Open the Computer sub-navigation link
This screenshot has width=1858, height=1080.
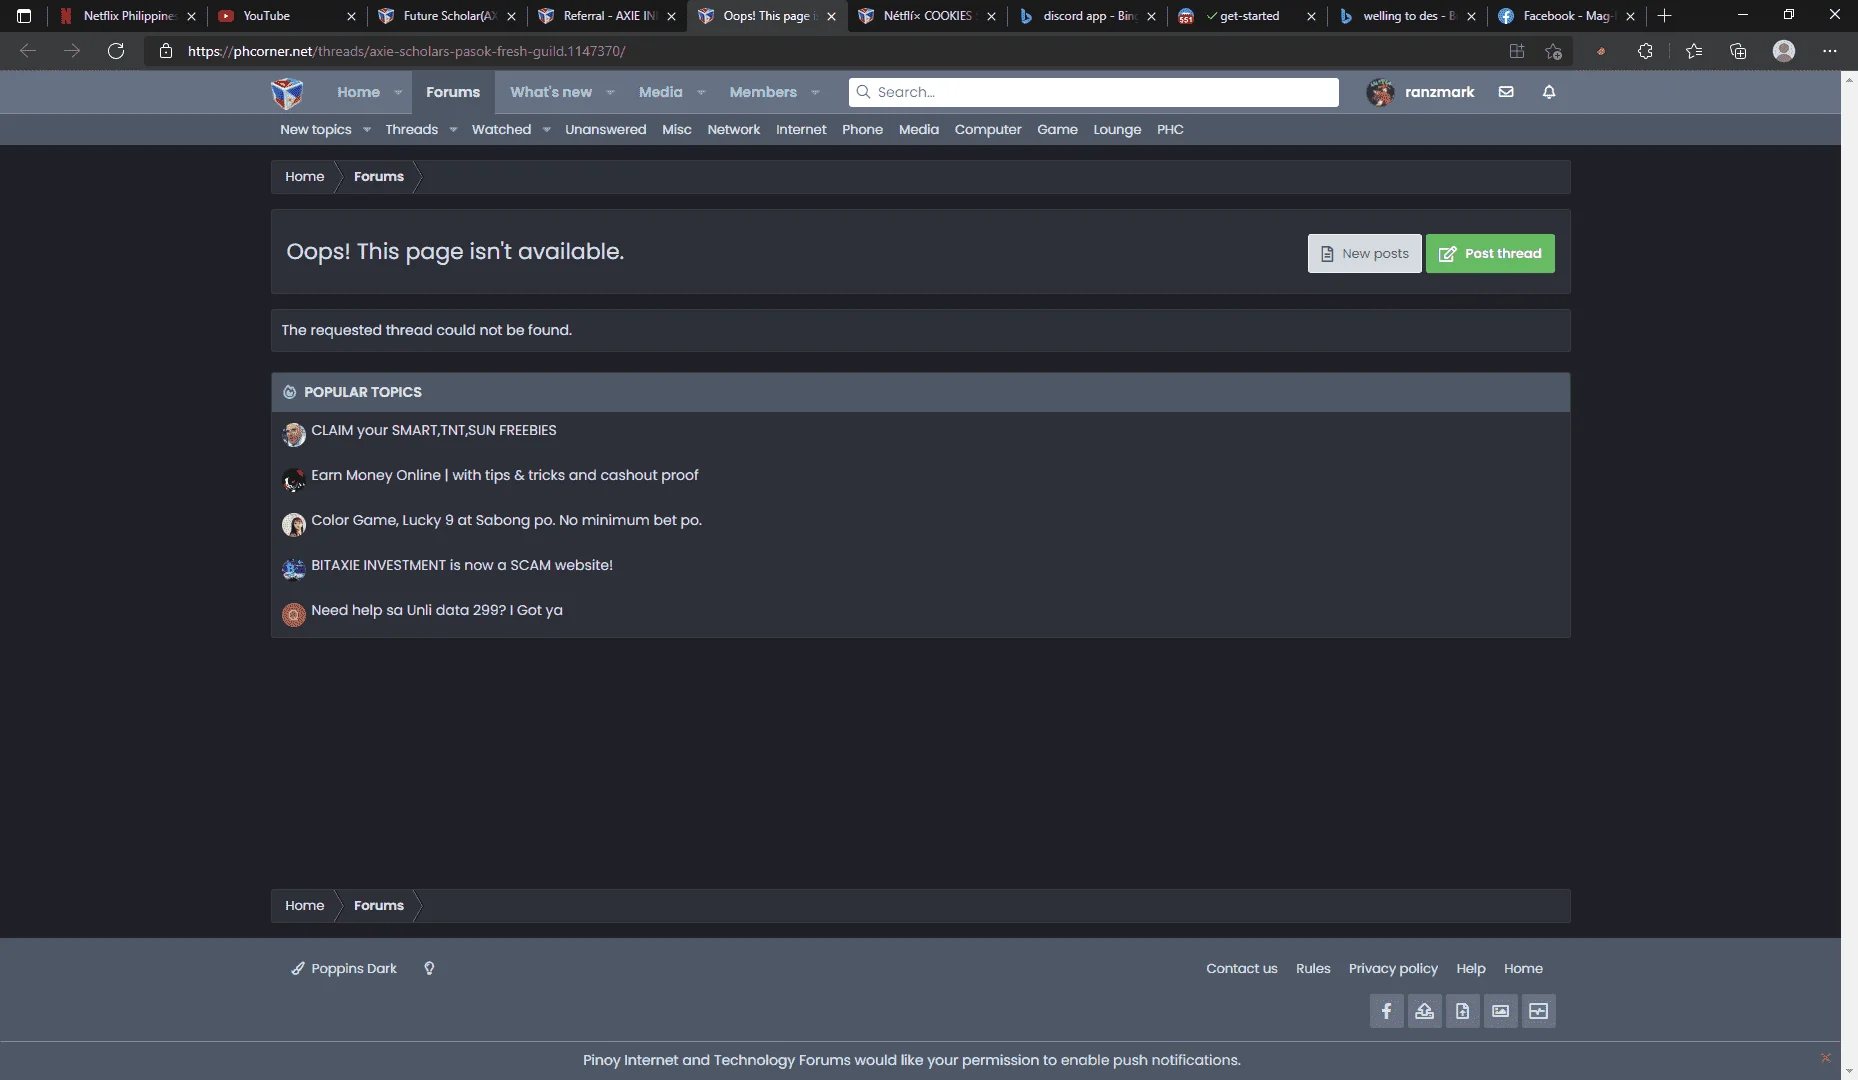pyautogui.click(x=988, y=129)
